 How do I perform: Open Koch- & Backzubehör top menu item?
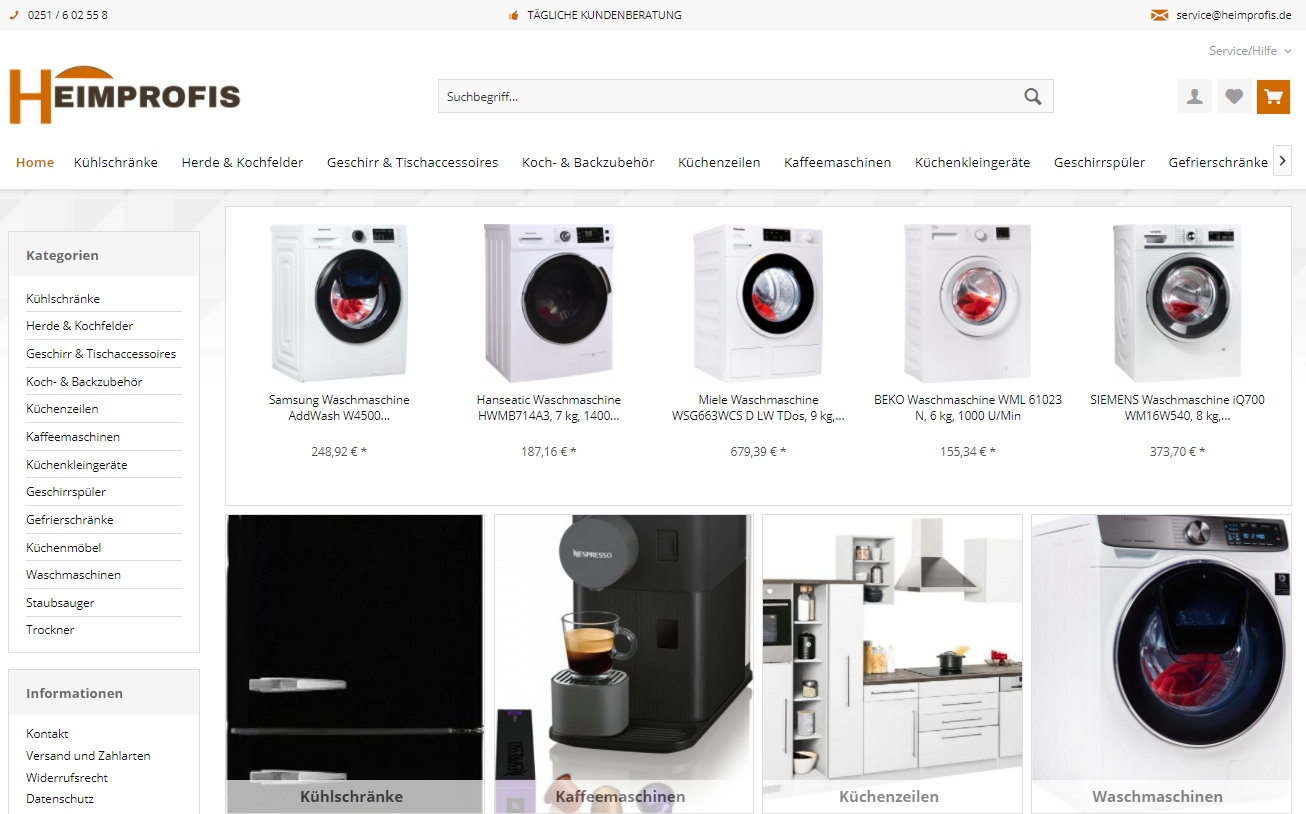pyautogui.click(x=588, y=162)
